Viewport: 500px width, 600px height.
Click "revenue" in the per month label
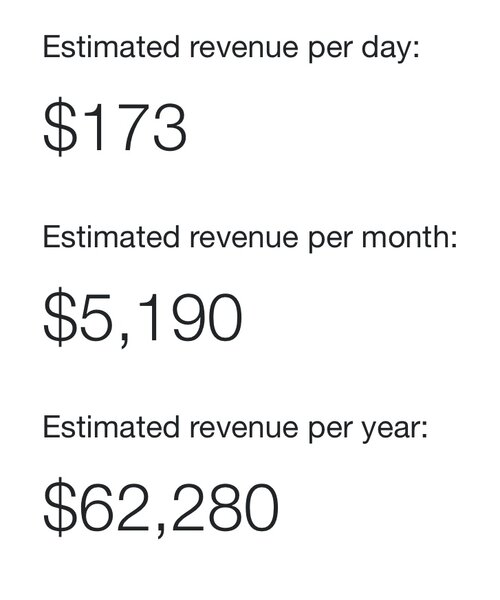coord(244,239)
